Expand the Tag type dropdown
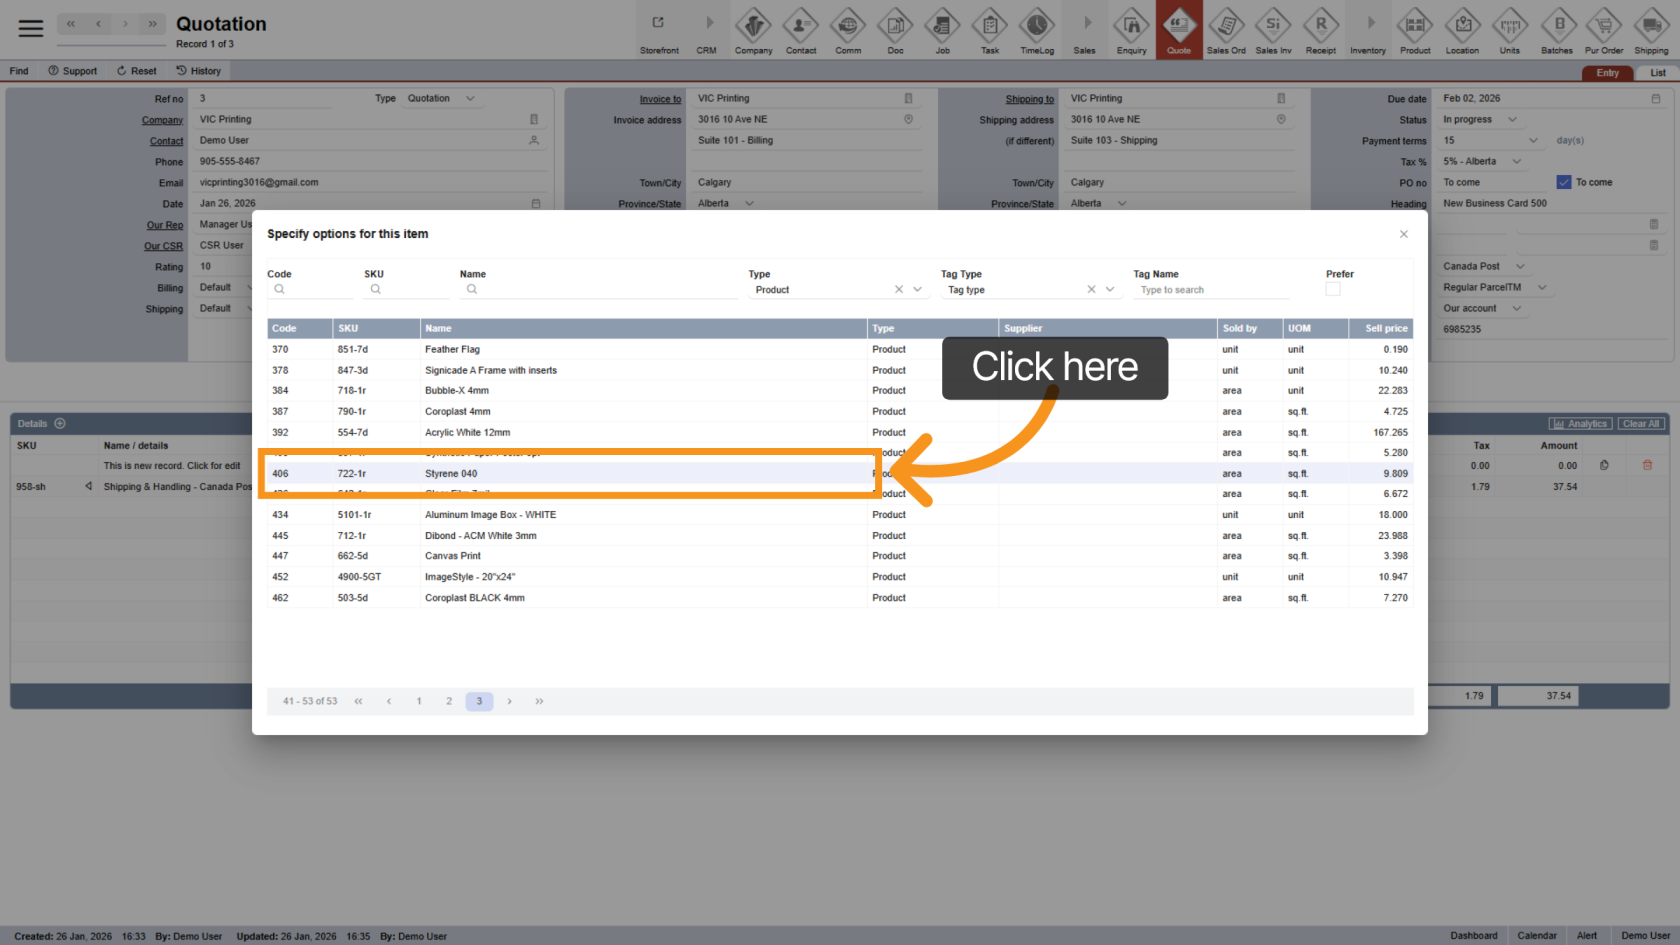 point(1109,290)
